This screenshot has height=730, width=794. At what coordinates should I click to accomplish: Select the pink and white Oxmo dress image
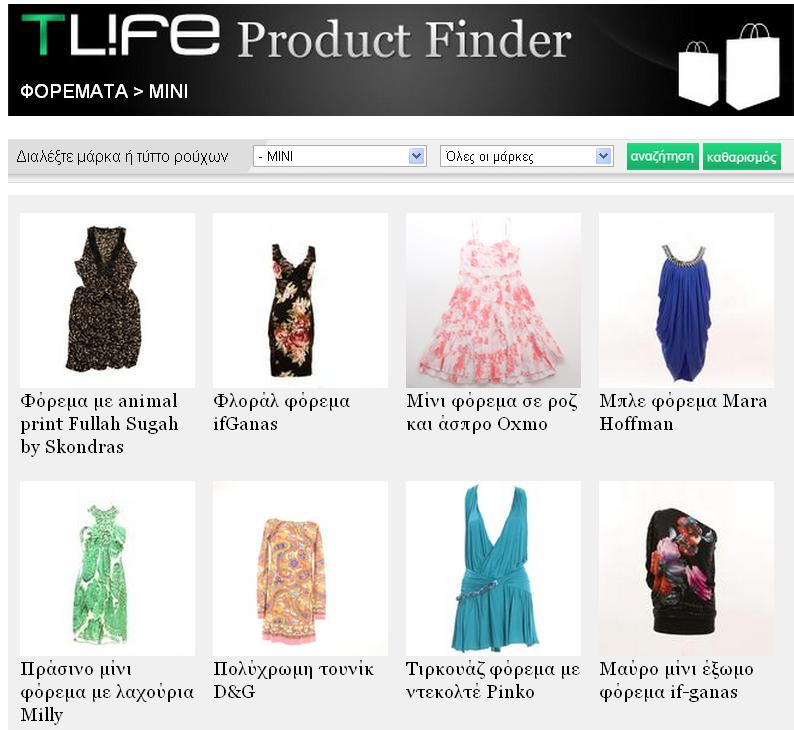pos(493,300)
